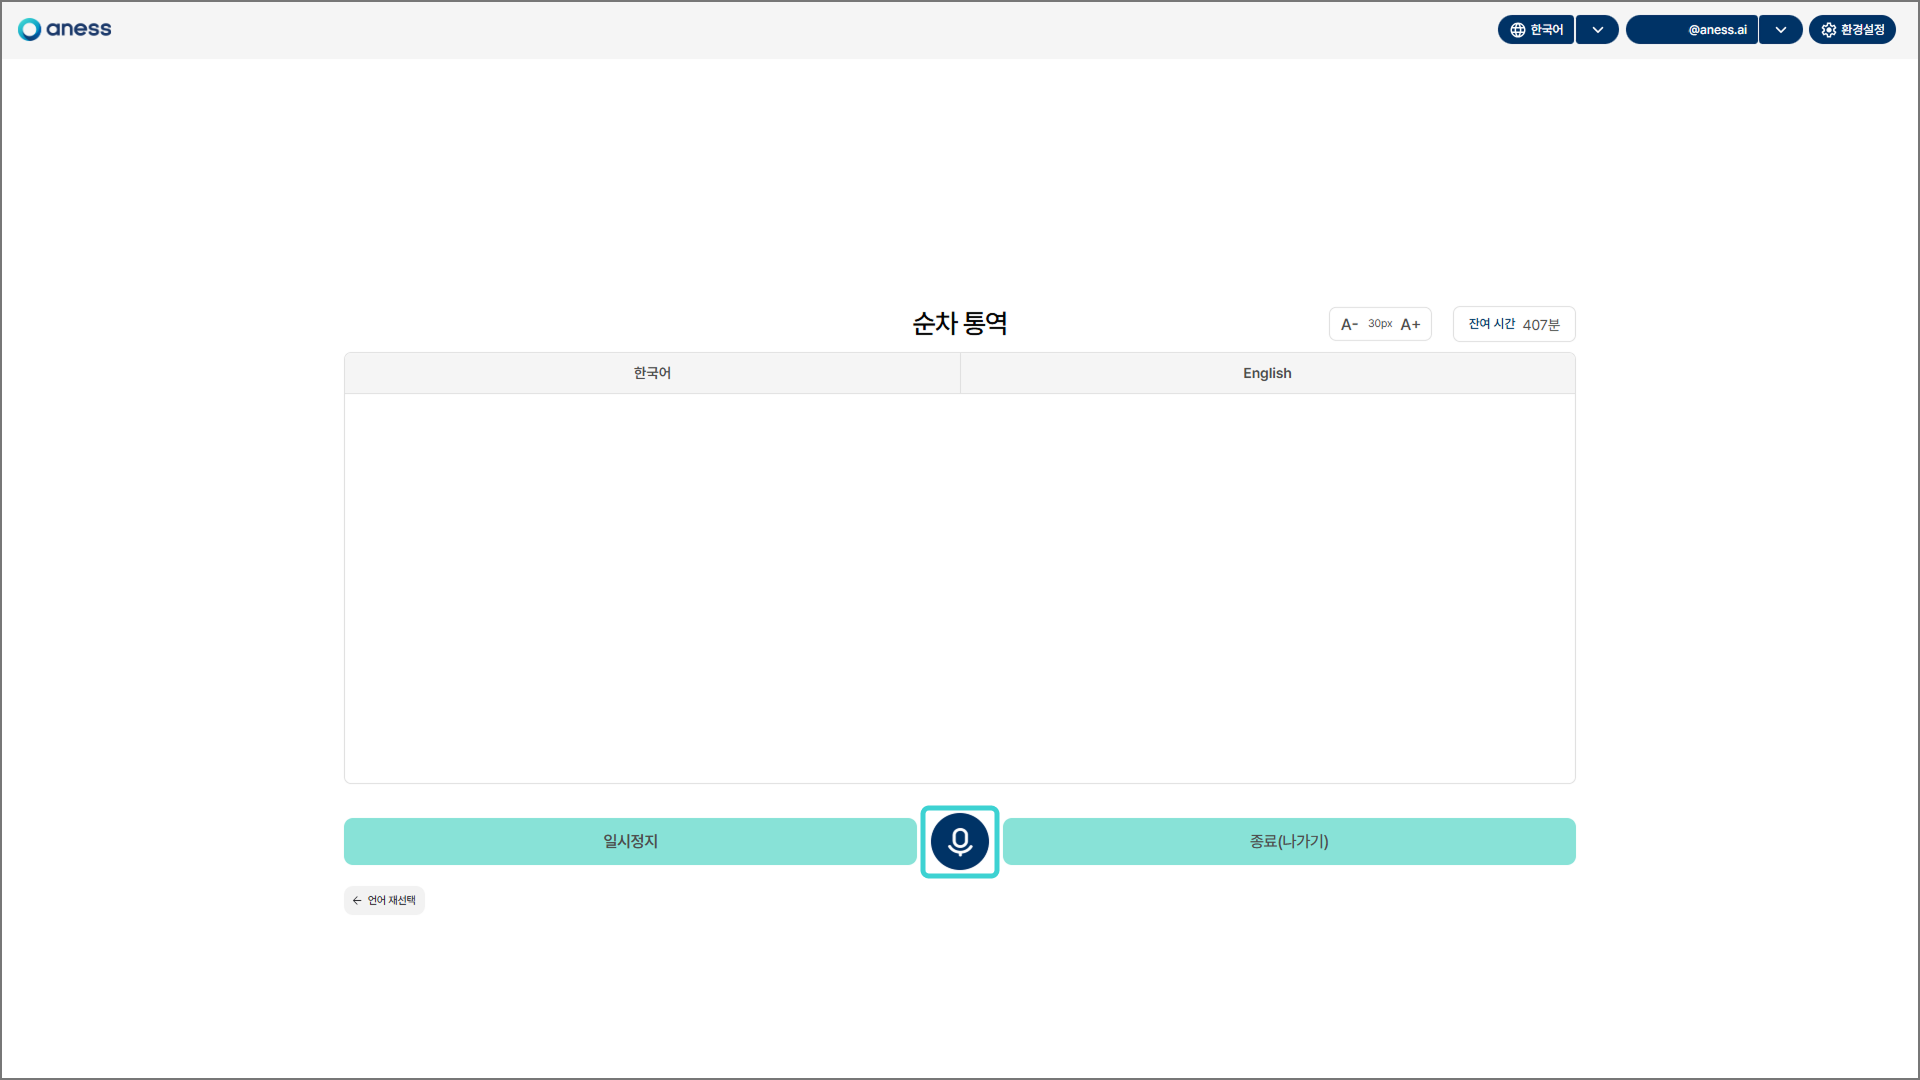Go back via 언어 재선택 arrow link
This screenshot has height=1080, width=1920.
pyautogui.click(x=384, y=900)
